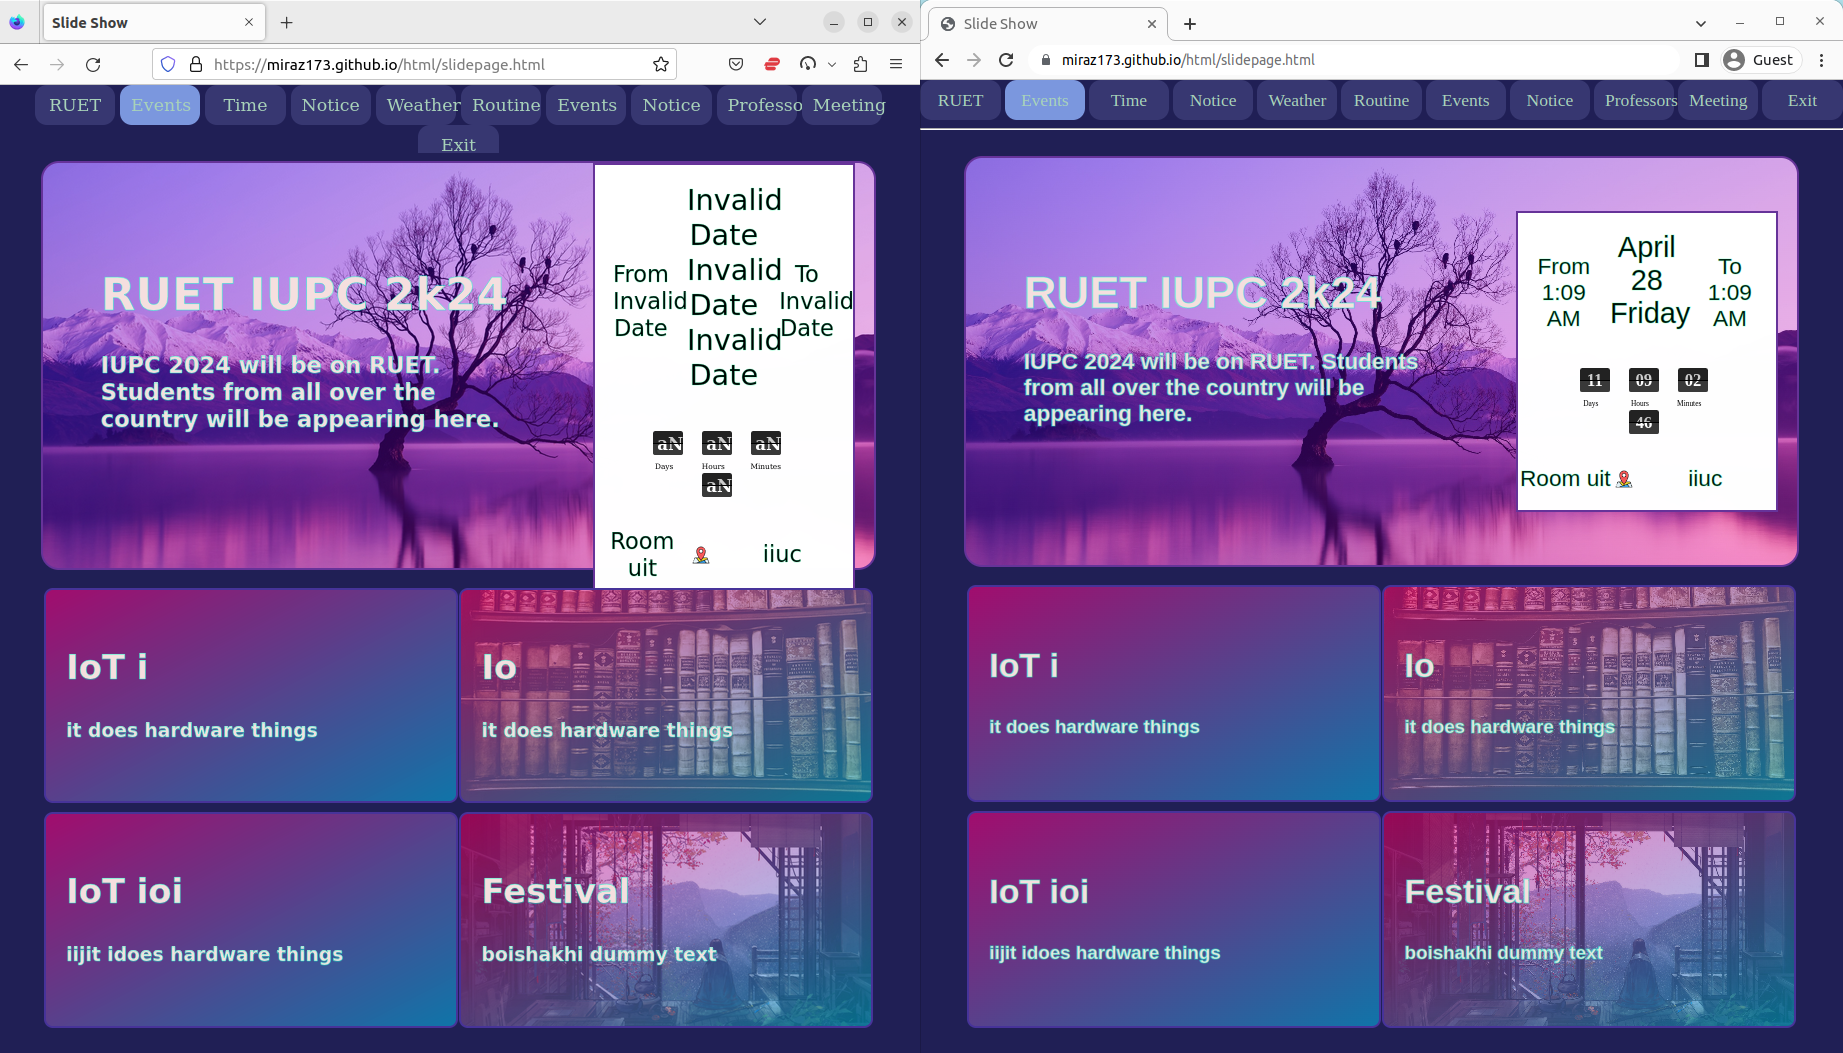This screenshot has width=1843, height=1053.
Task: Select the Professors tab in the Firefox page
Action: point(757,105)
